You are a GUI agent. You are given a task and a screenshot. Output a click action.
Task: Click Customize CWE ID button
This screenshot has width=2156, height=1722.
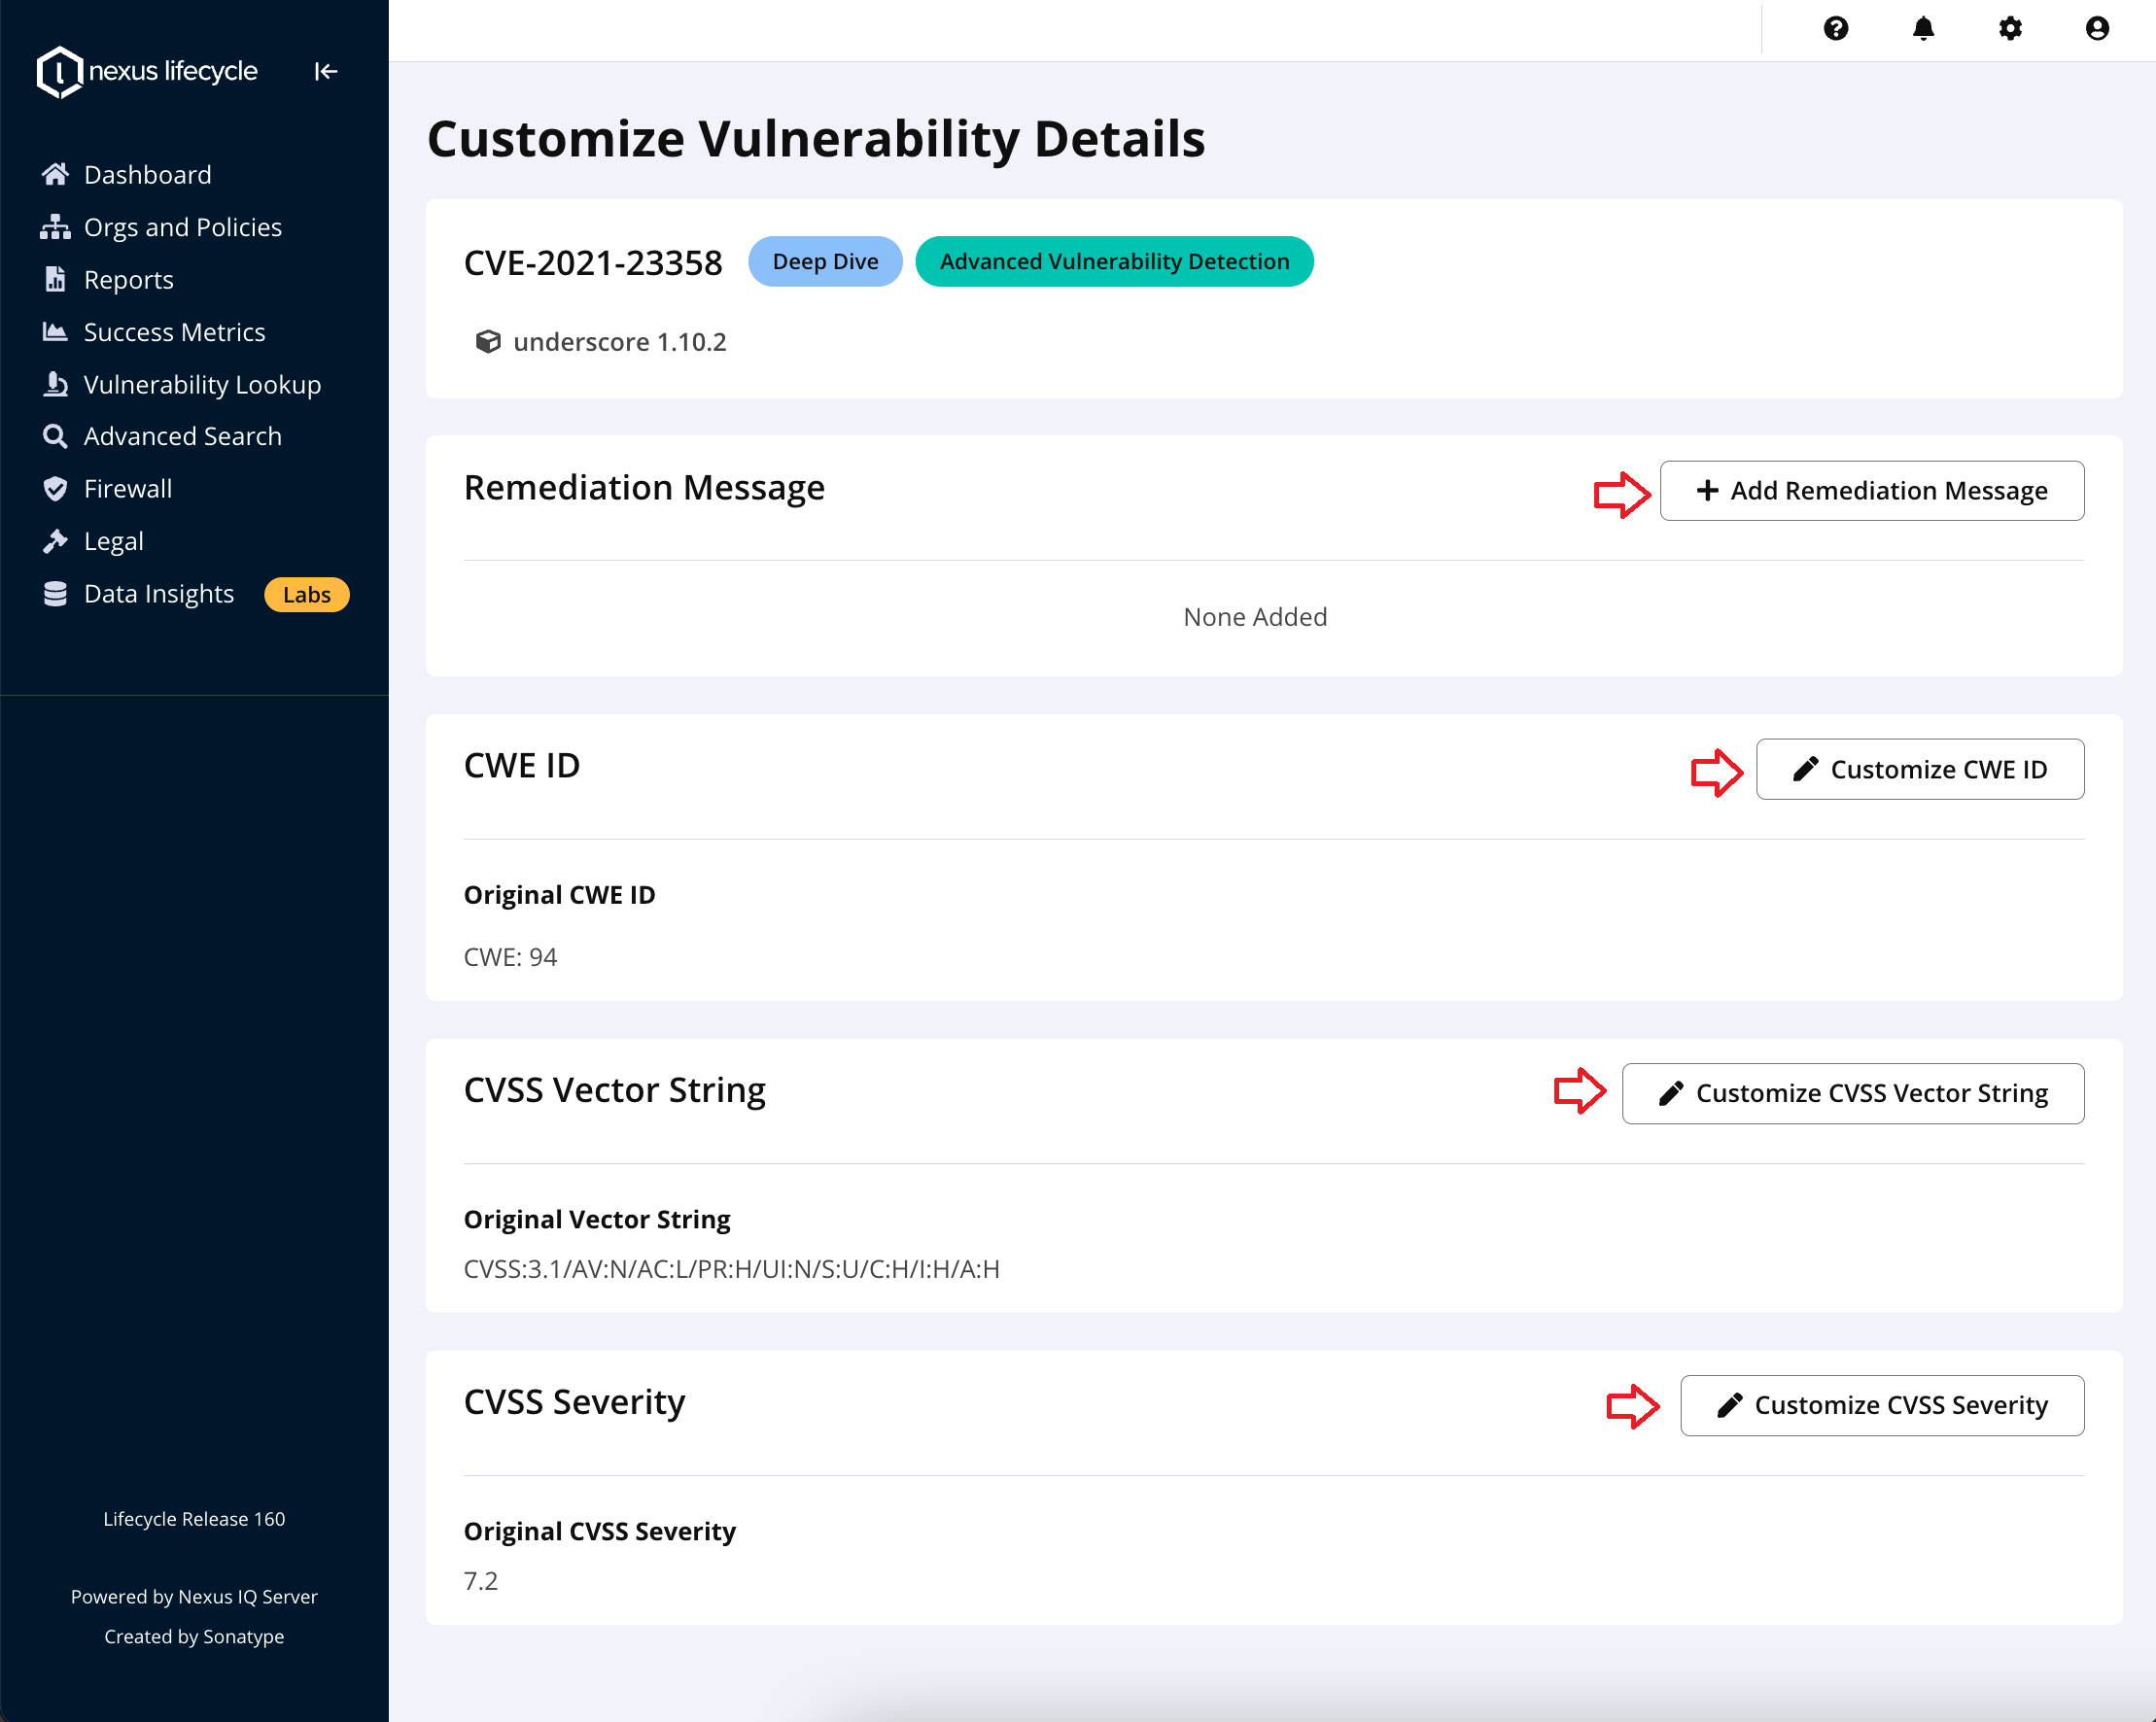[x=1919, y=769]
